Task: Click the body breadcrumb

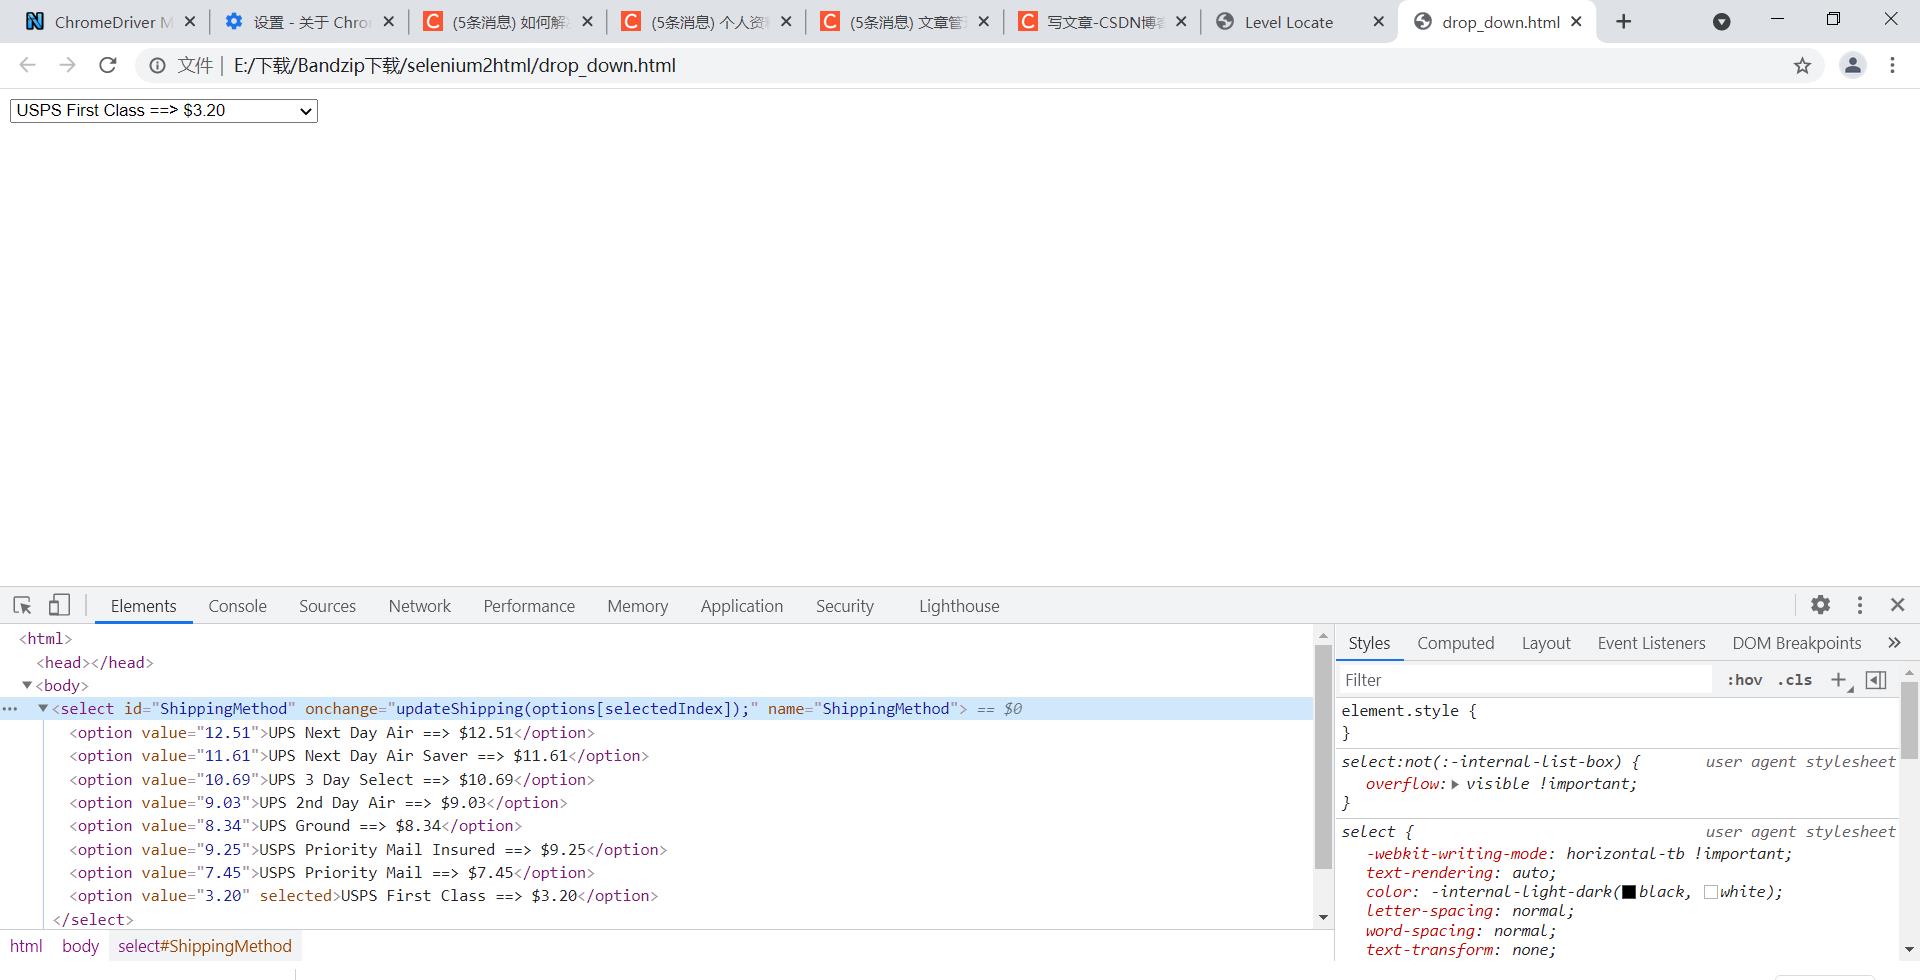Action: point(80,946)
